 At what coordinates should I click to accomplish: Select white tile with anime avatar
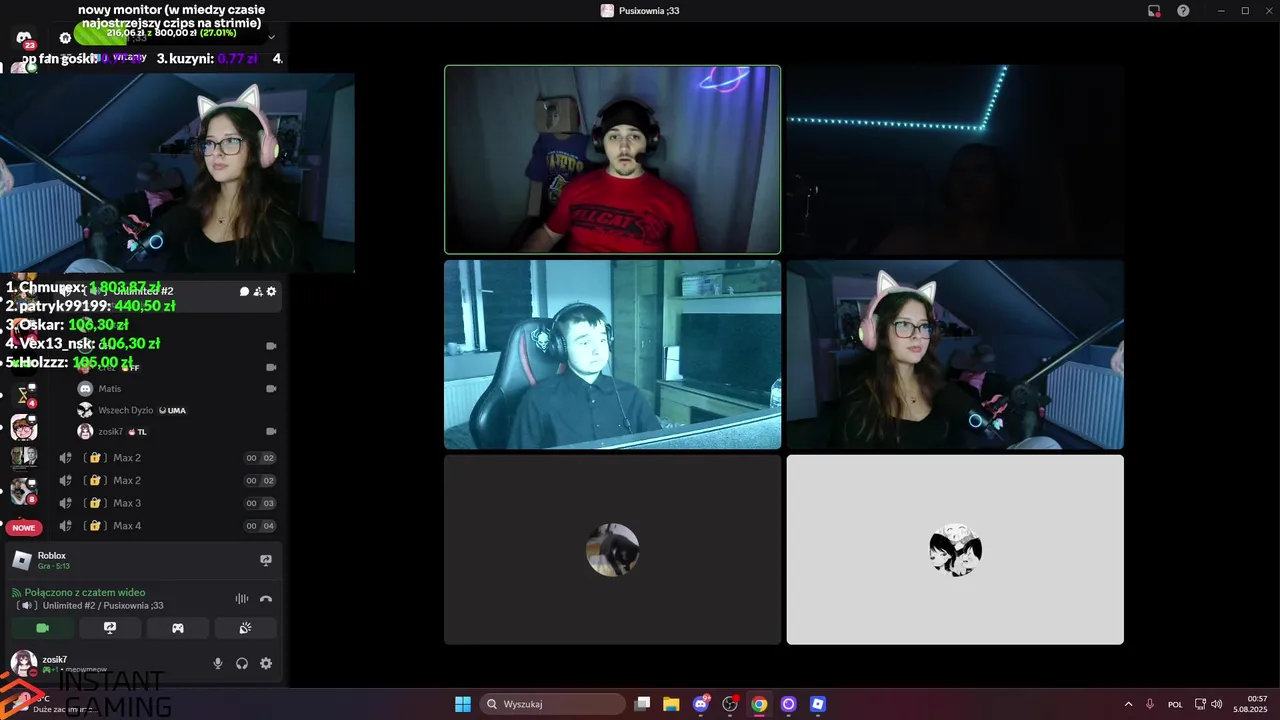point(955,550)
